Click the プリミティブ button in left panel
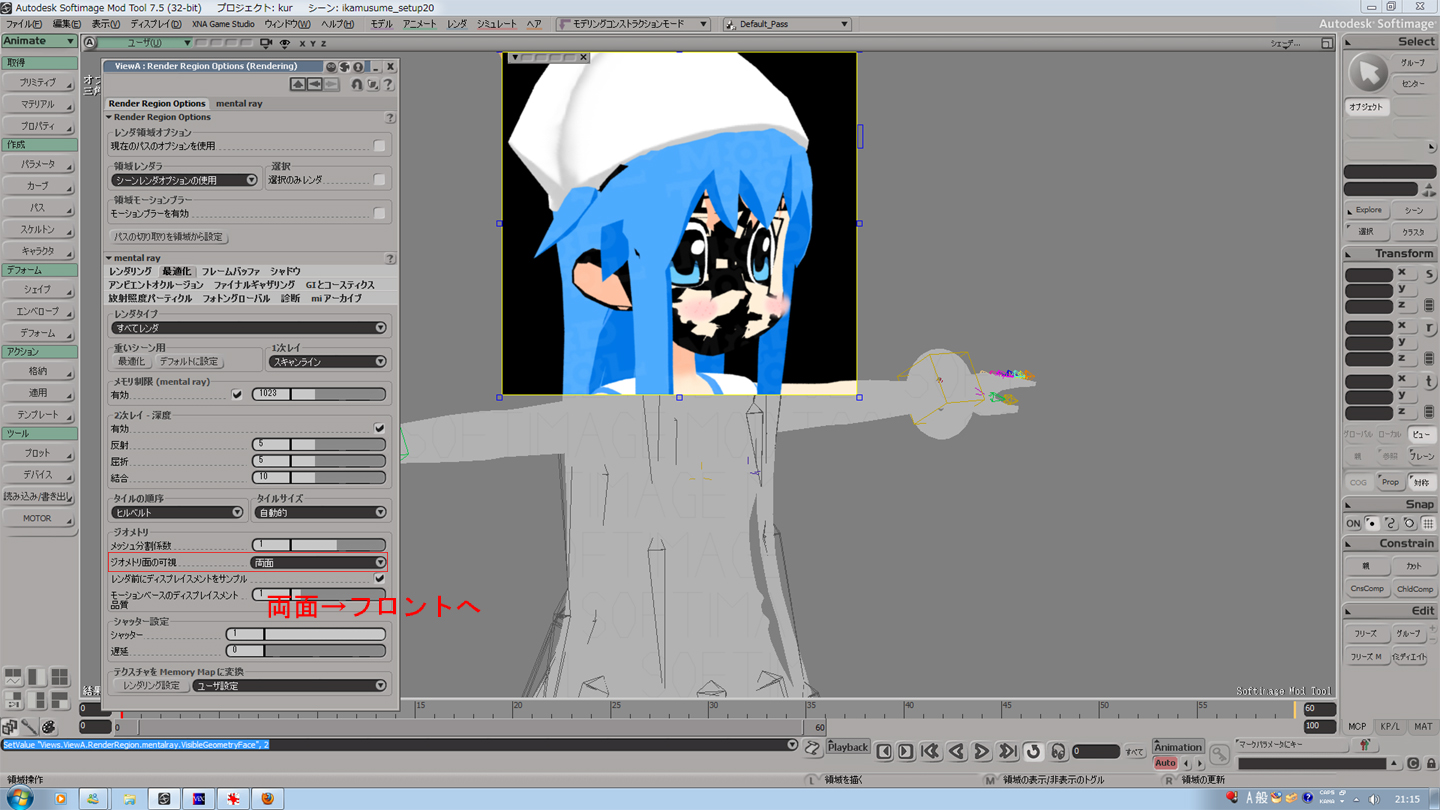Viewport: 1440px width, 810px height. click(39, 83)
